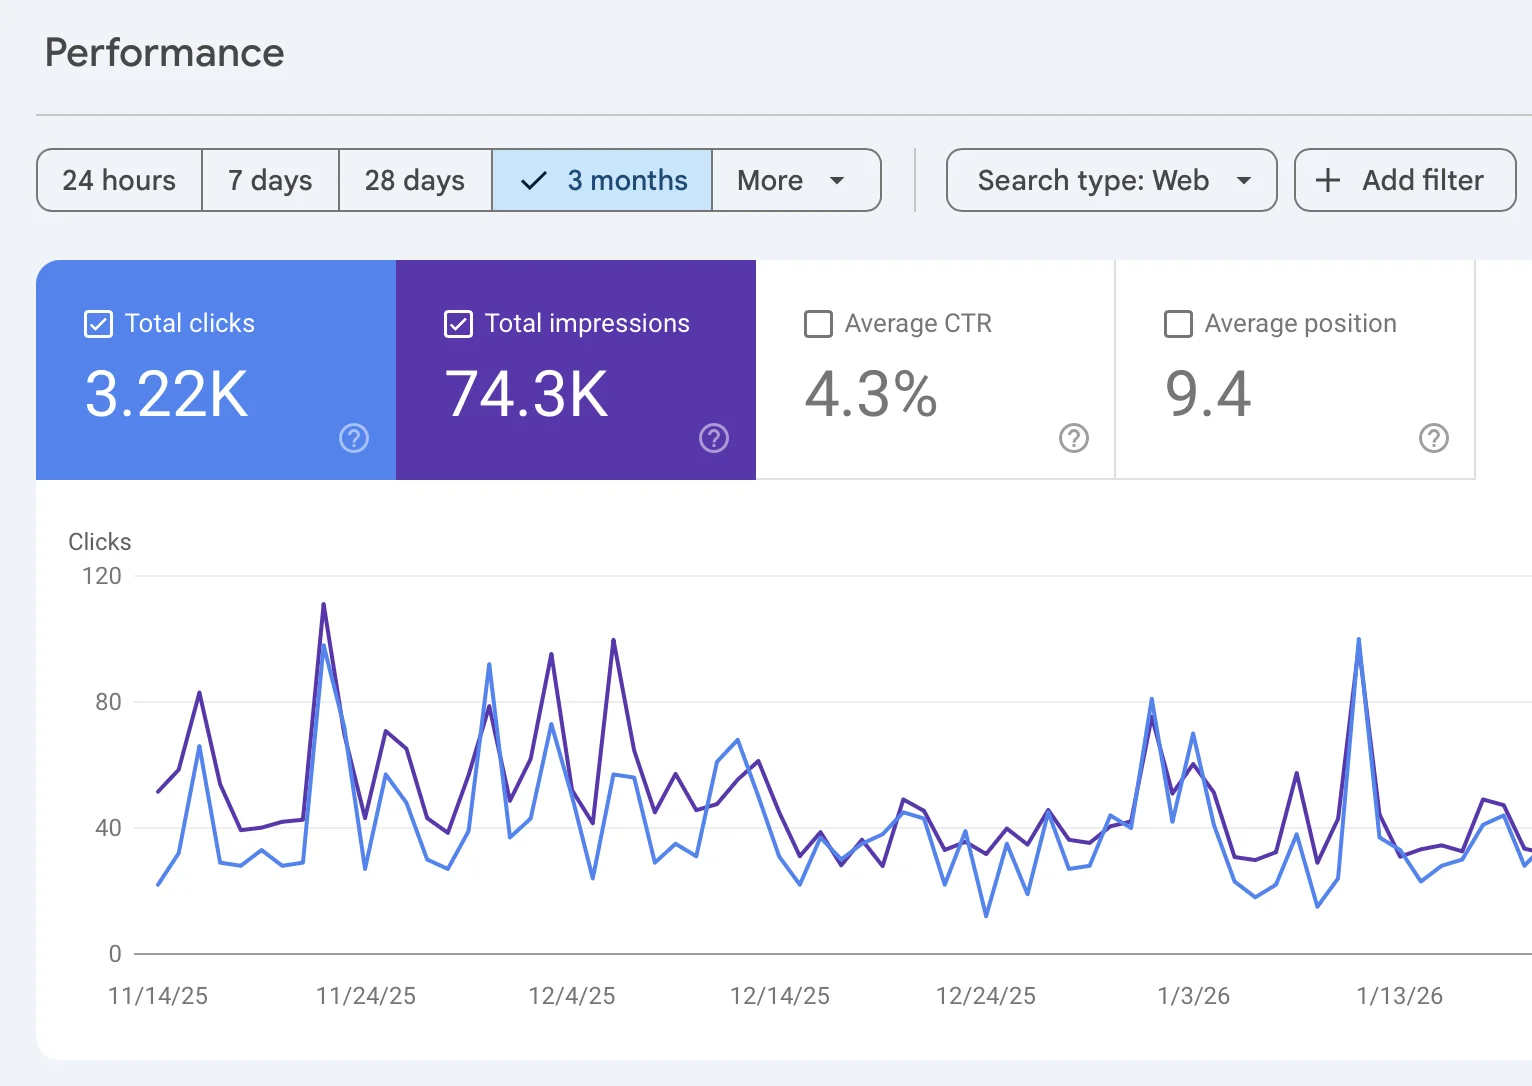Open the More date range dropdown

(x=795, y=180)
